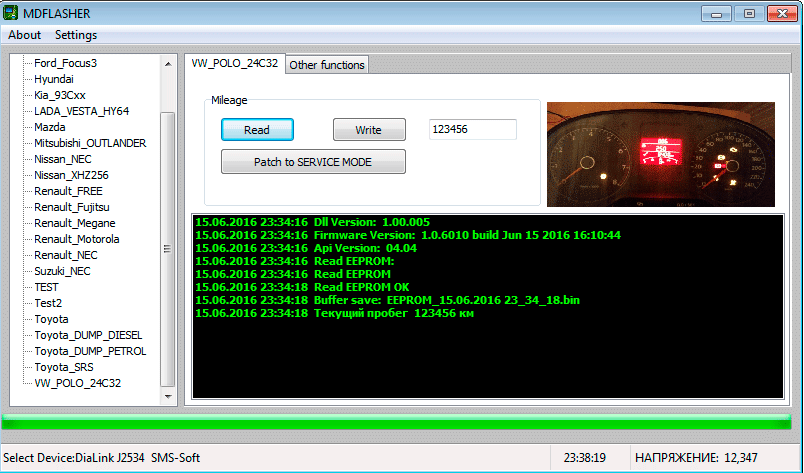Open the About menu

coord(25,35)
